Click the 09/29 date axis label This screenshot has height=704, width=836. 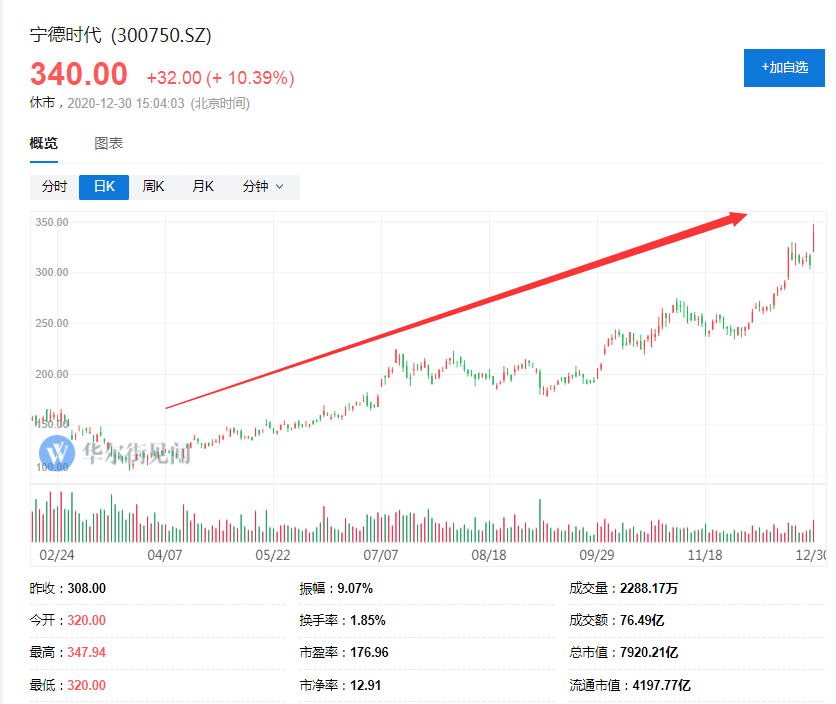597,555
